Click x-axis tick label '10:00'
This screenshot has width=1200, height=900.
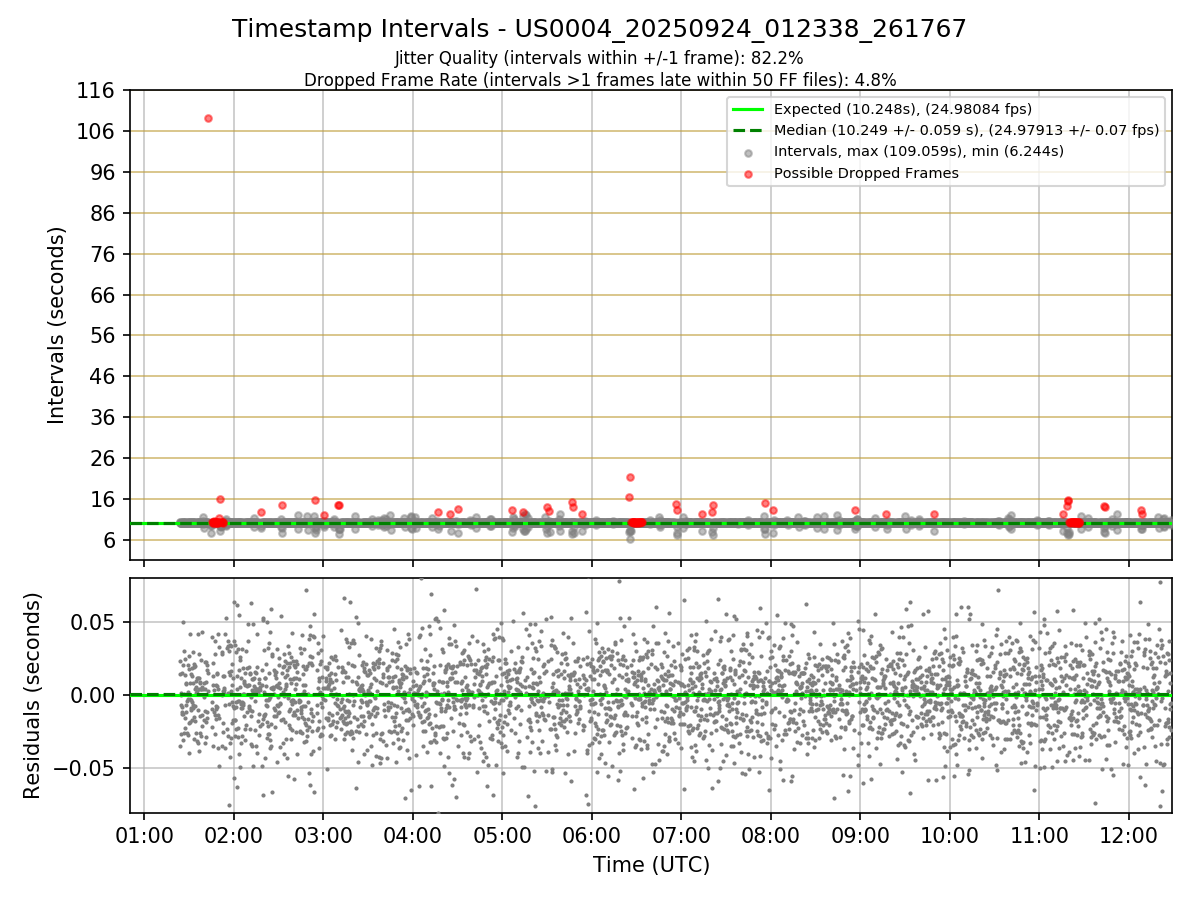pos(949,836)
